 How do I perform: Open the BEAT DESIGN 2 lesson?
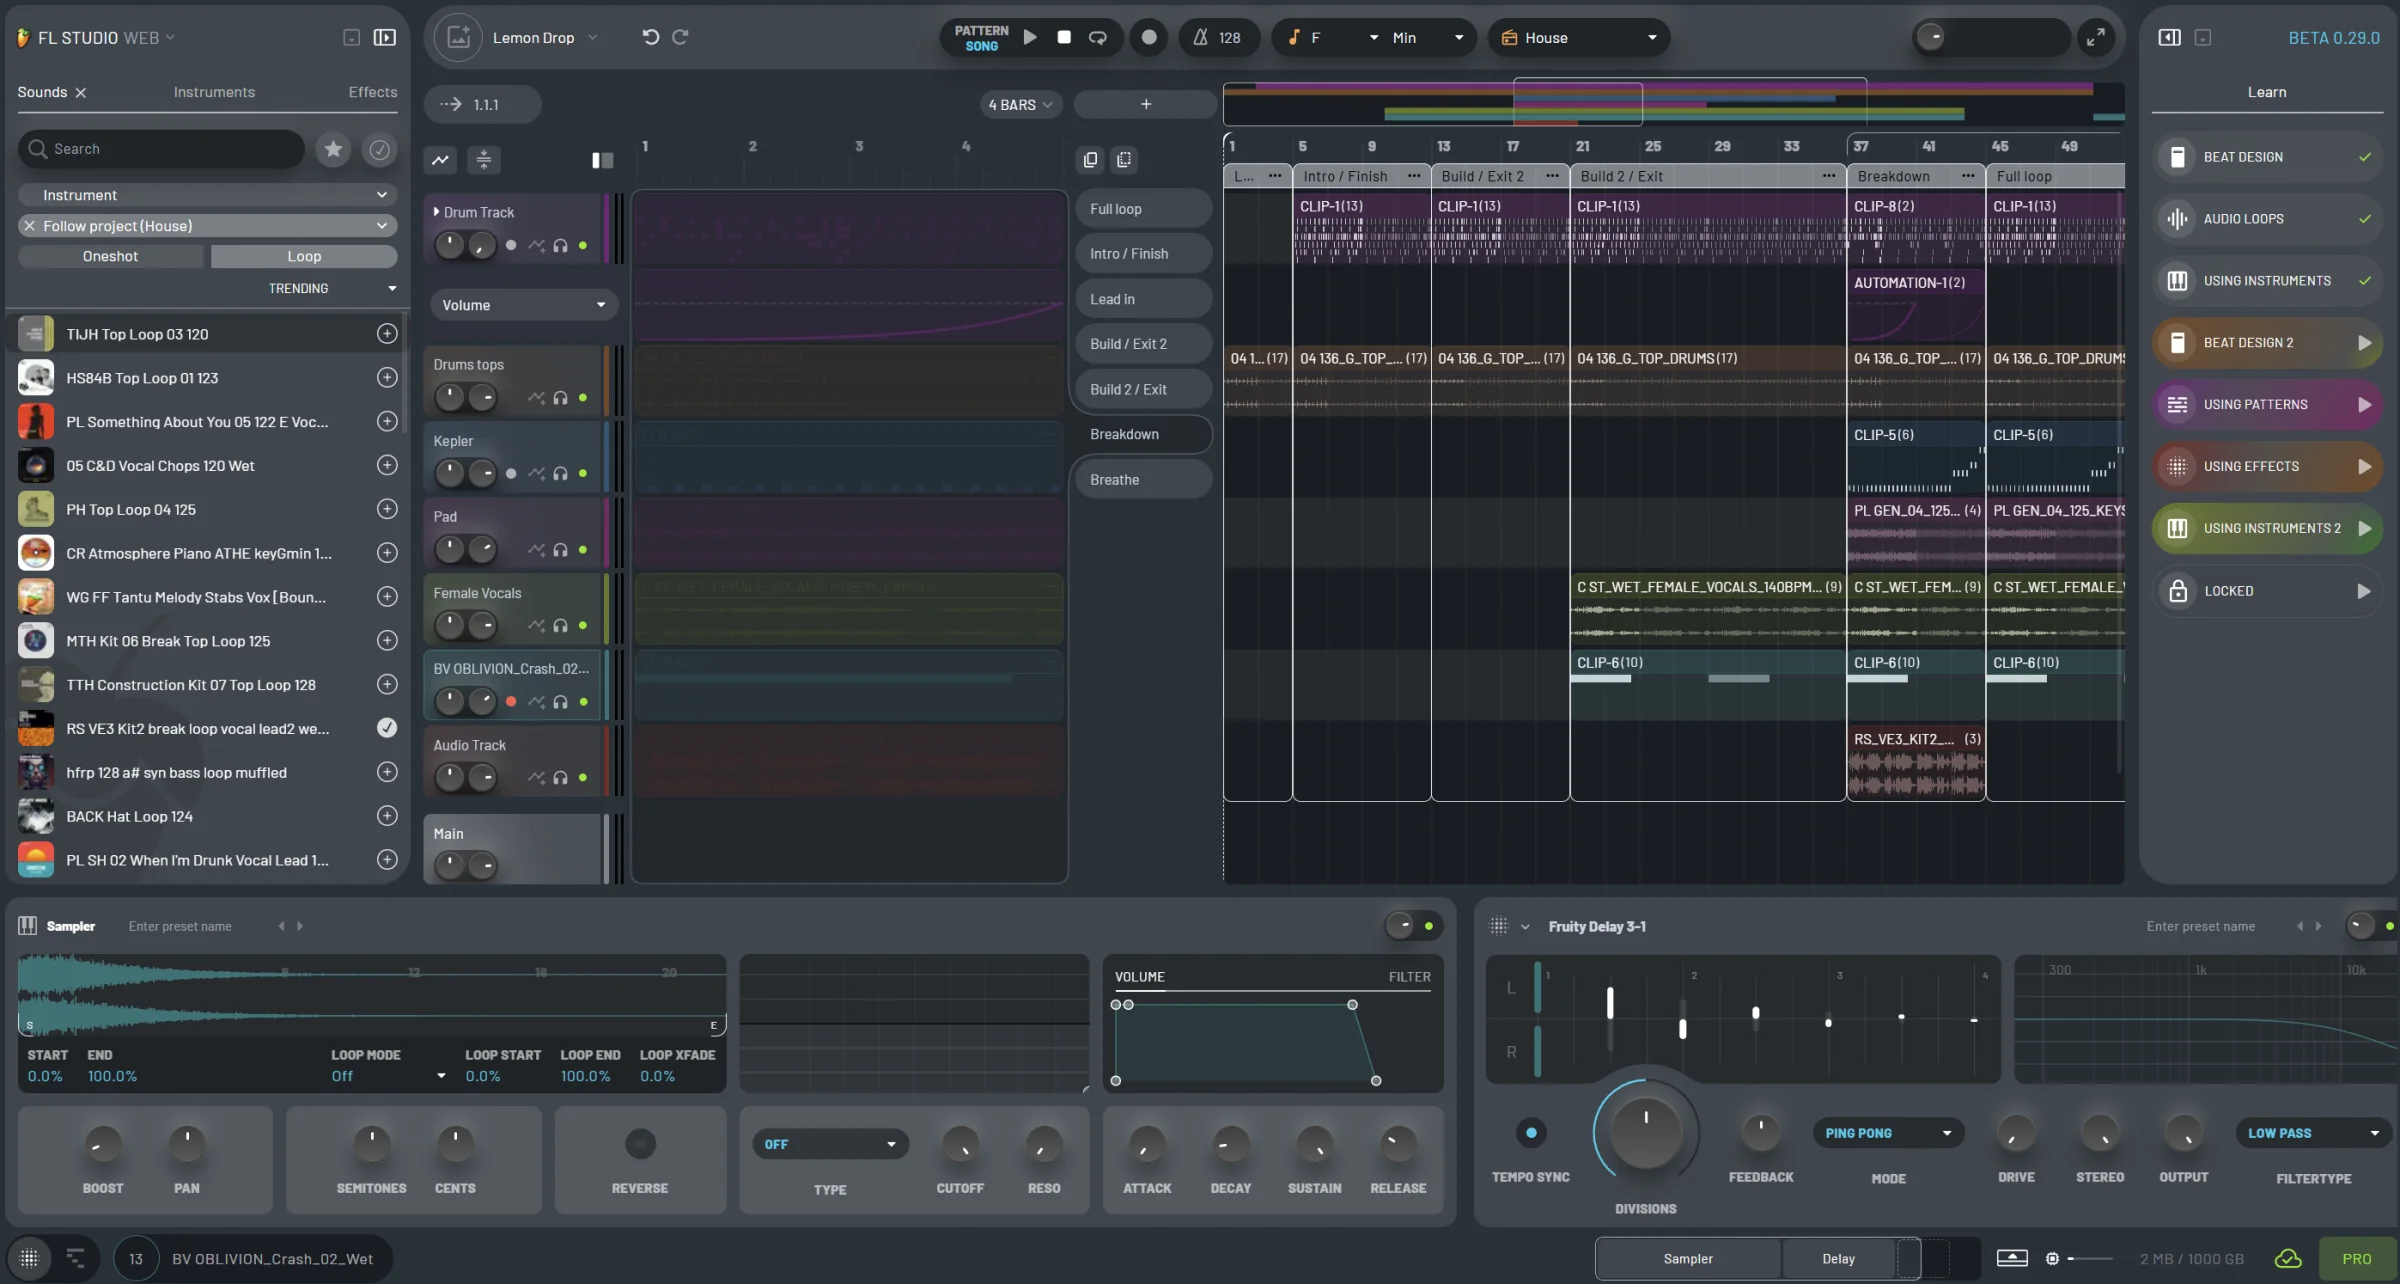(2267, 343)
